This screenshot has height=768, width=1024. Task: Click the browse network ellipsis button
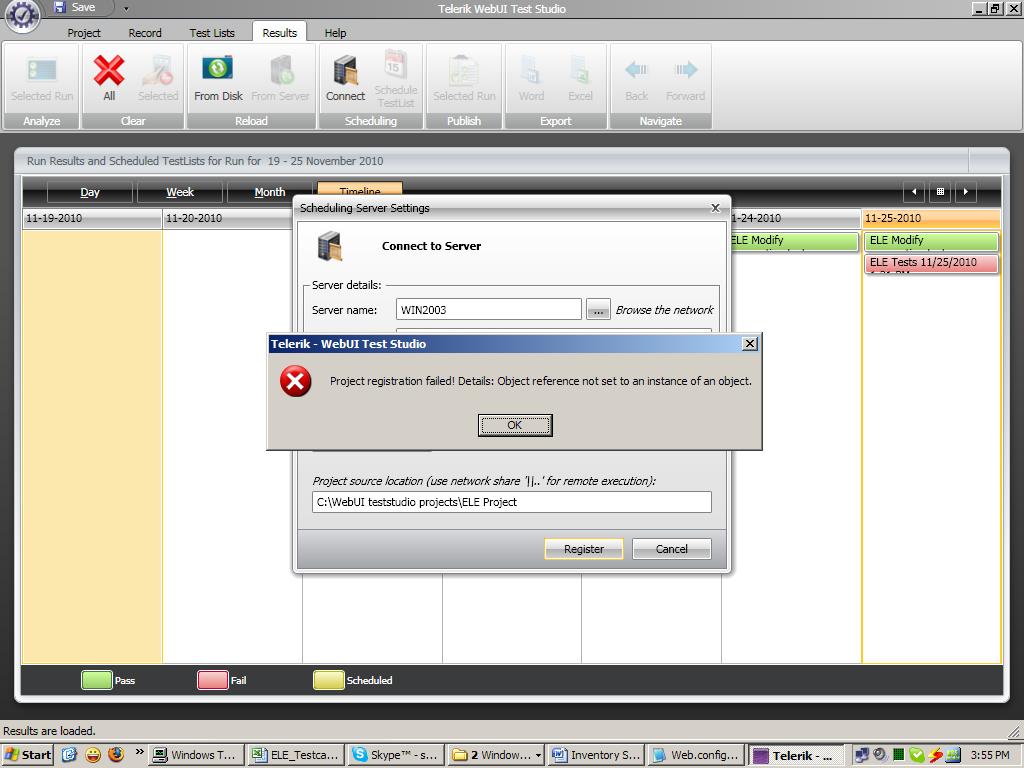598,310
